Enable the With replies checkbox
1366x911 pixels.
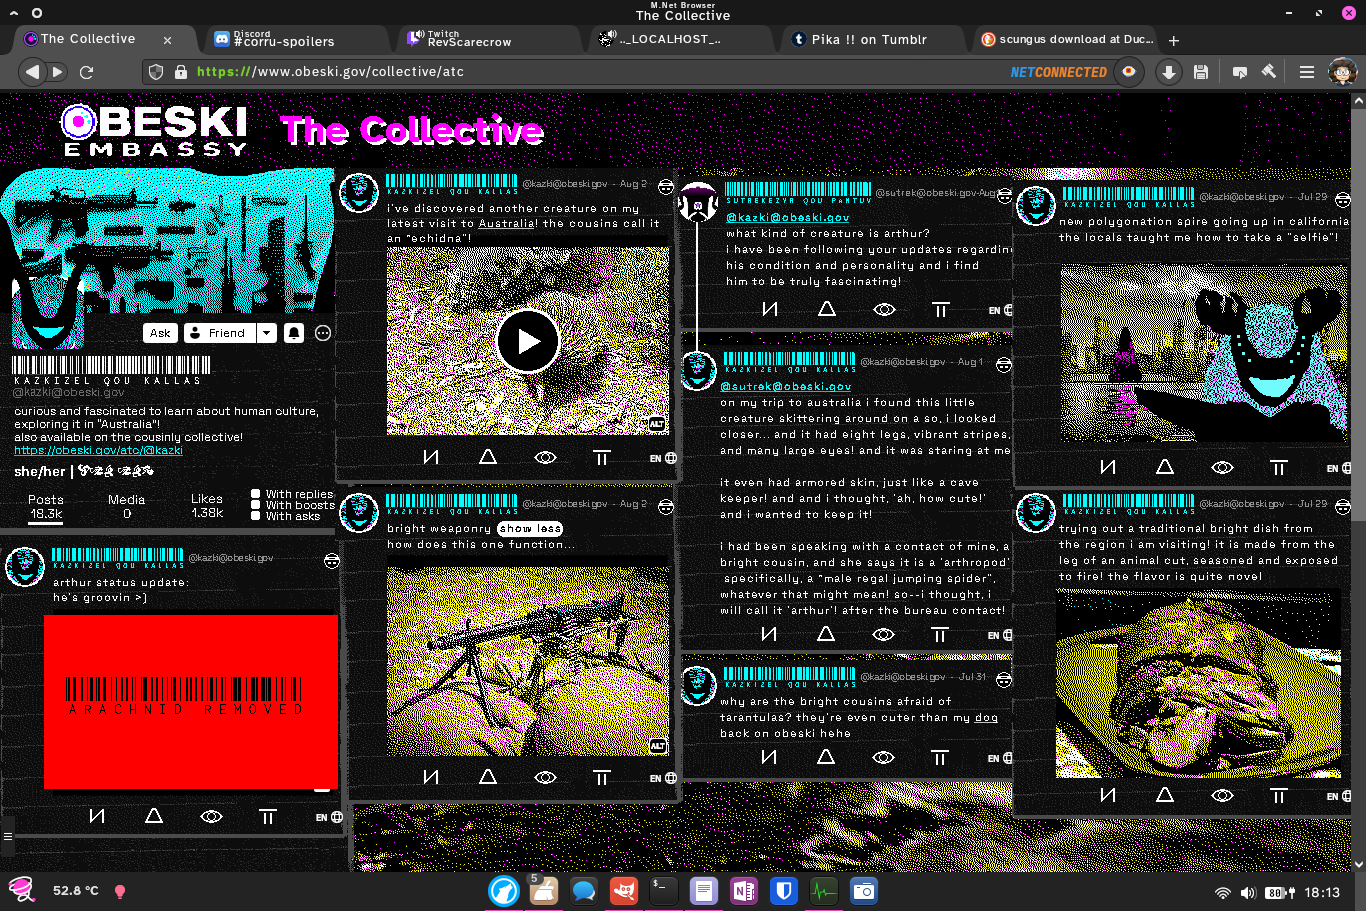pyautogui.click(x=256, y=494)
